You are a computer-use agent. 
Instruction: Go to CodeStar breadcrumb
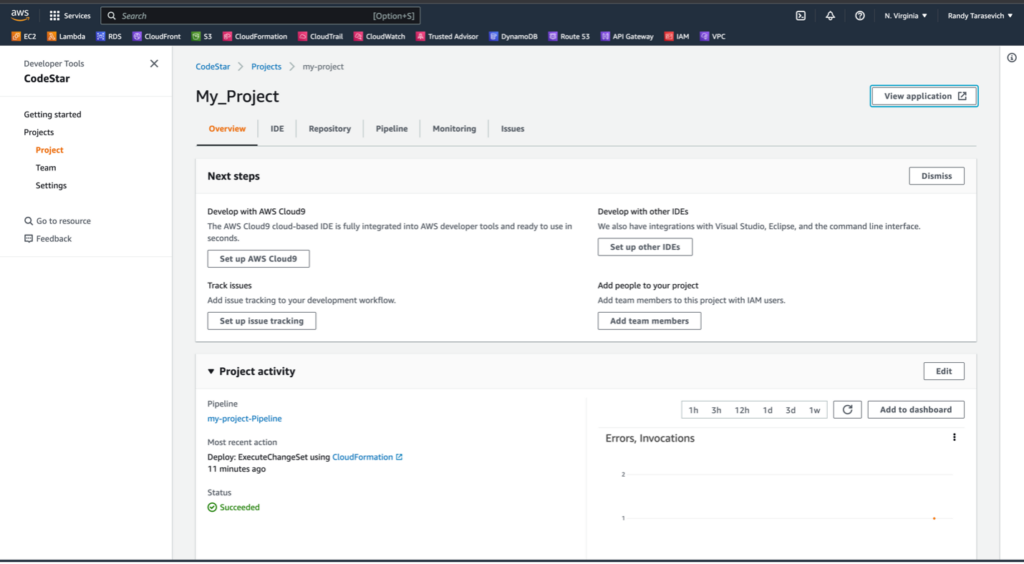click(213, 67)
